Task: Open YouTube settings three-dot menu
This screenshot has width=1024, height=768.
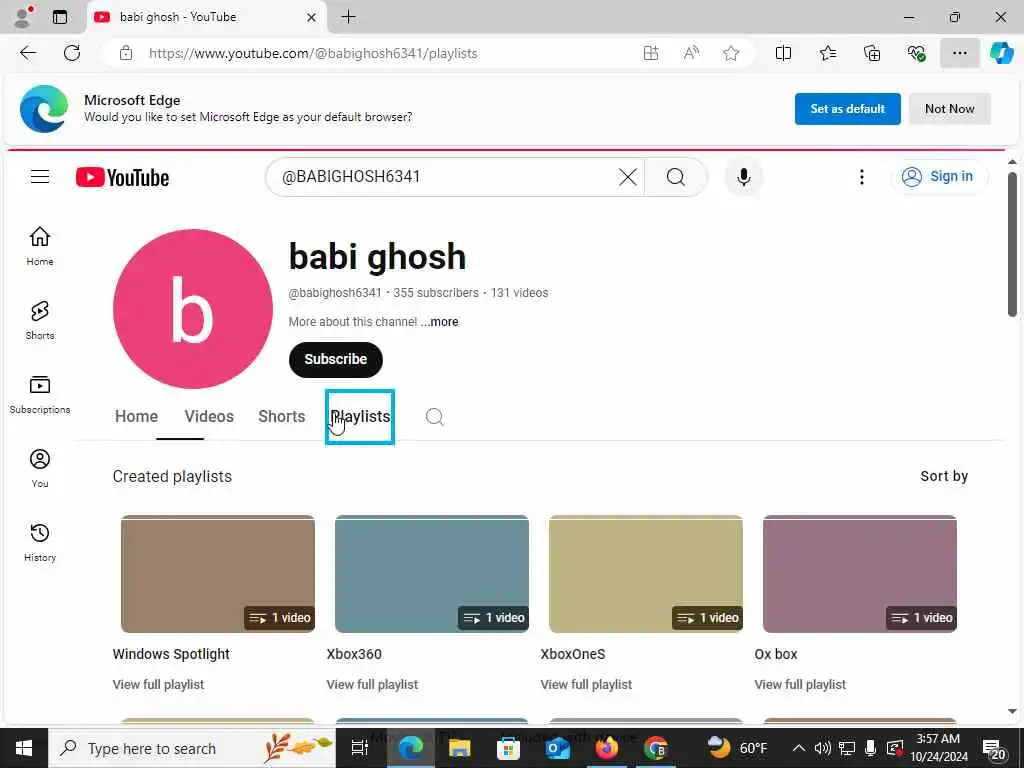Action: point(861,177)
